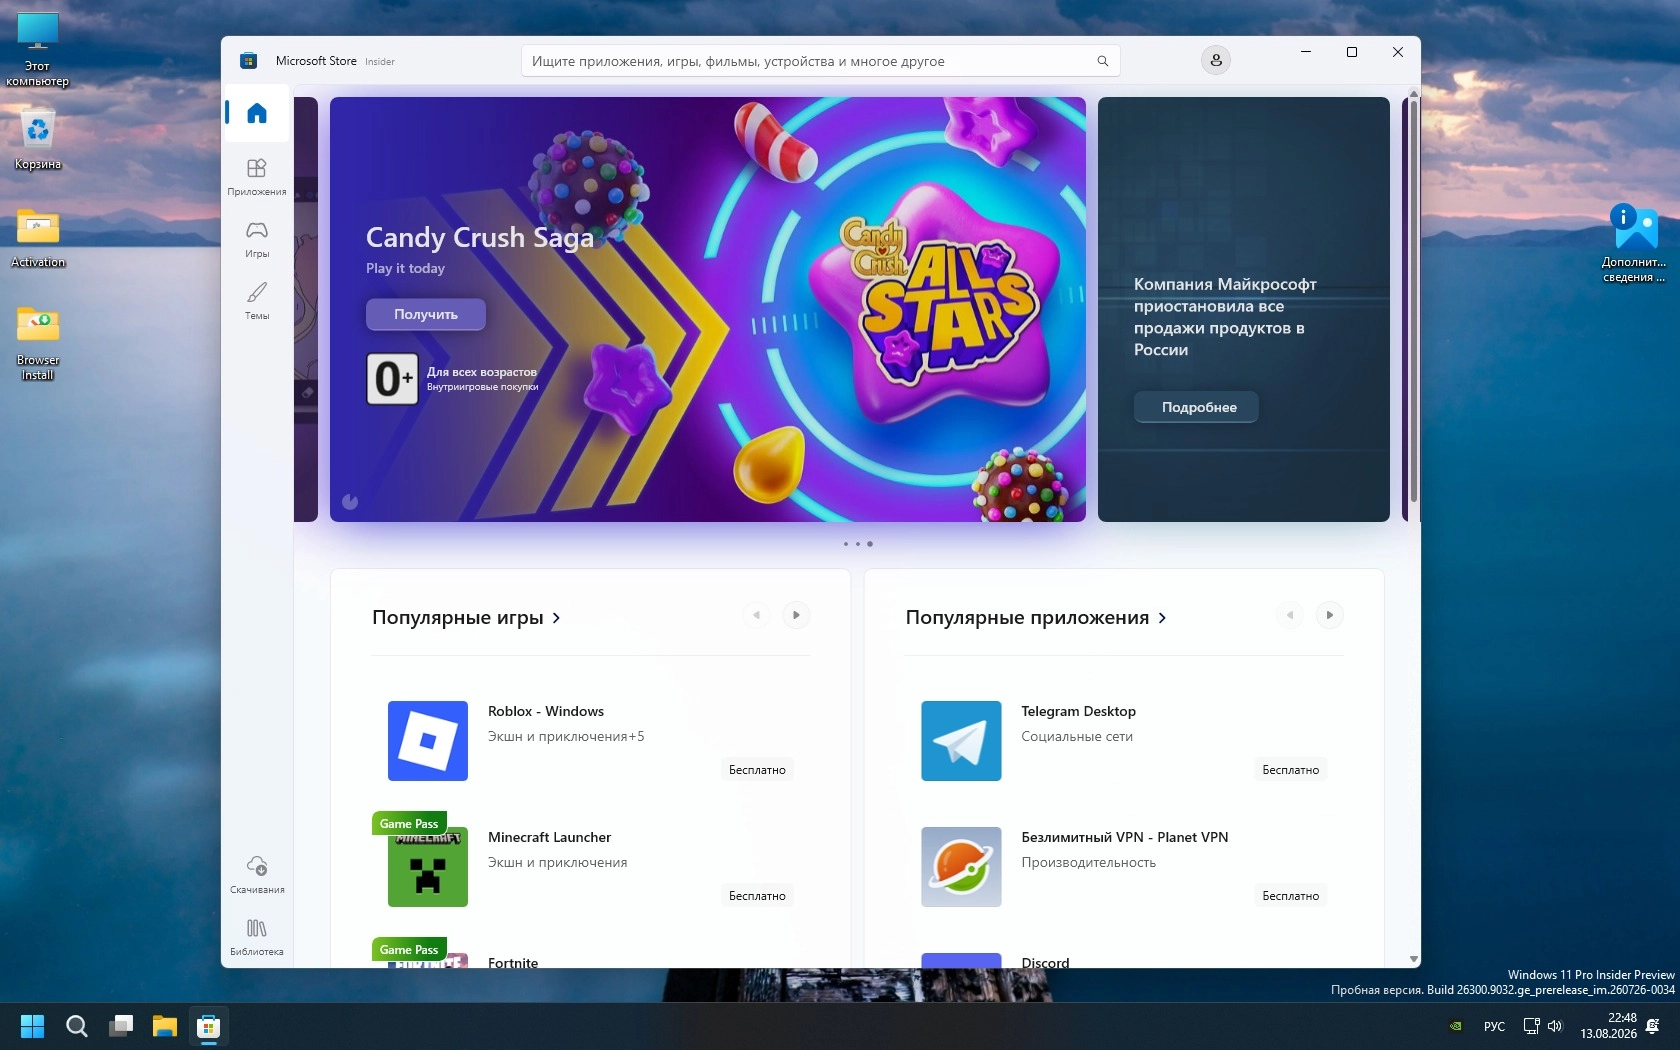
Task: Click the Microsoft Store taskbar icon
Action: [x=209, y=1026]
